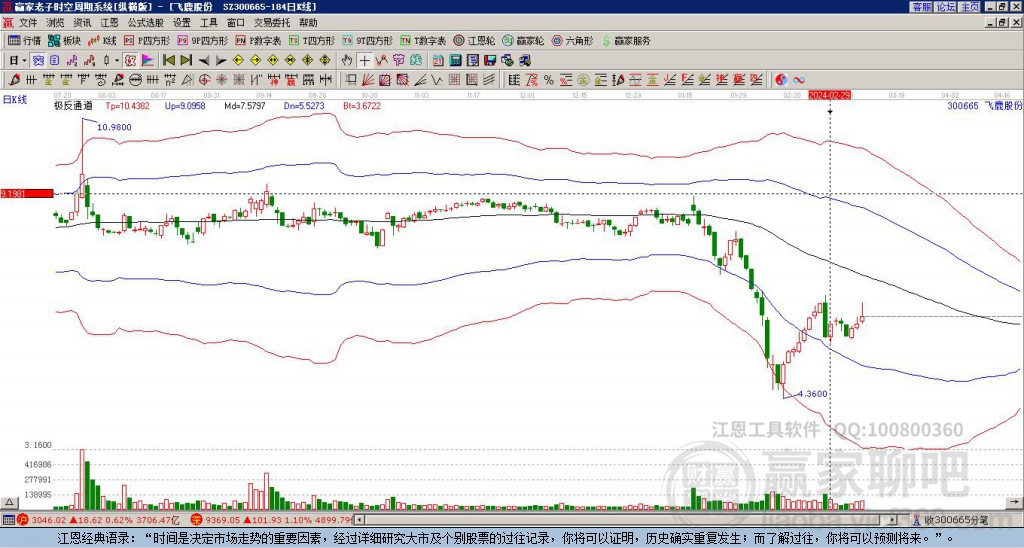This screenshot has height=548, width=1024.
Task: Open the 板块 sector view
Action: point(65,40)
